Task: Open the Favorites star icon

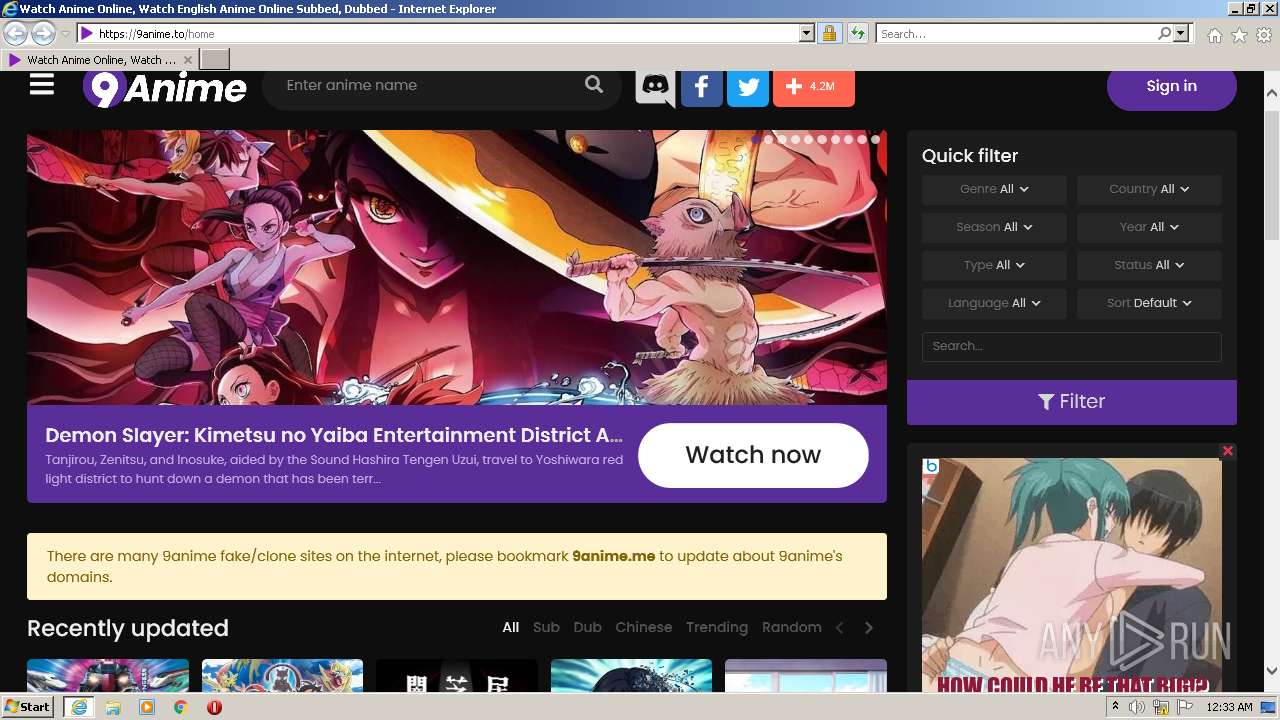Action: pyautogui.click(x=1239, y=35)
